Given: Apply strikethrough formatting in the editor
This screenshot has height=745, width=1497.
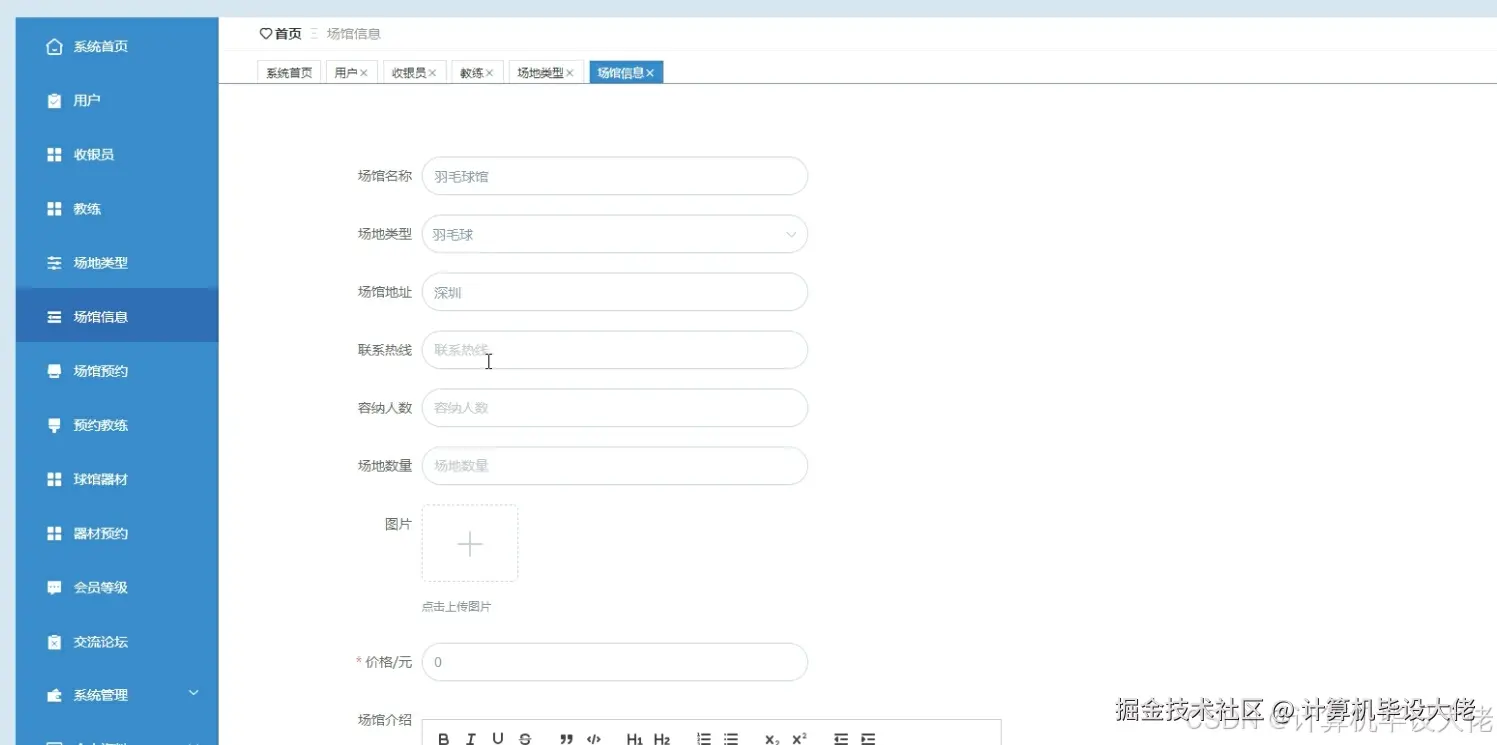Looking at the screenshot, I should (524, 739).
